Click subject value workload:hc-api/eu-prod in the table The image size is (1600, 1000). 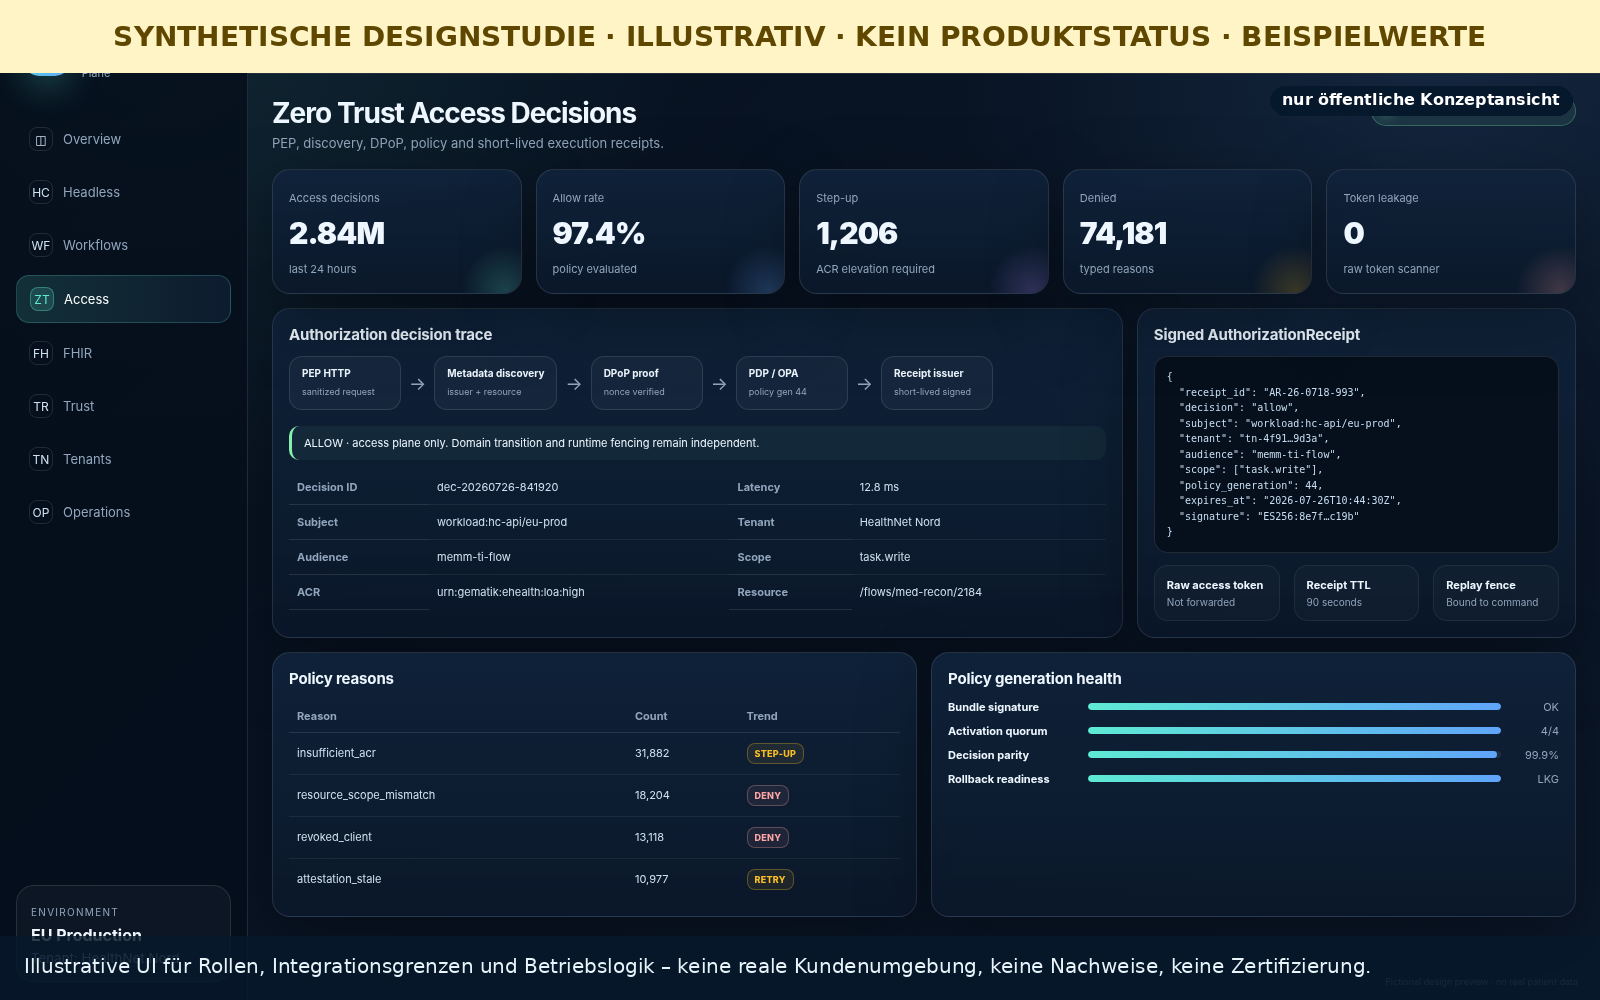pos(502,523)
